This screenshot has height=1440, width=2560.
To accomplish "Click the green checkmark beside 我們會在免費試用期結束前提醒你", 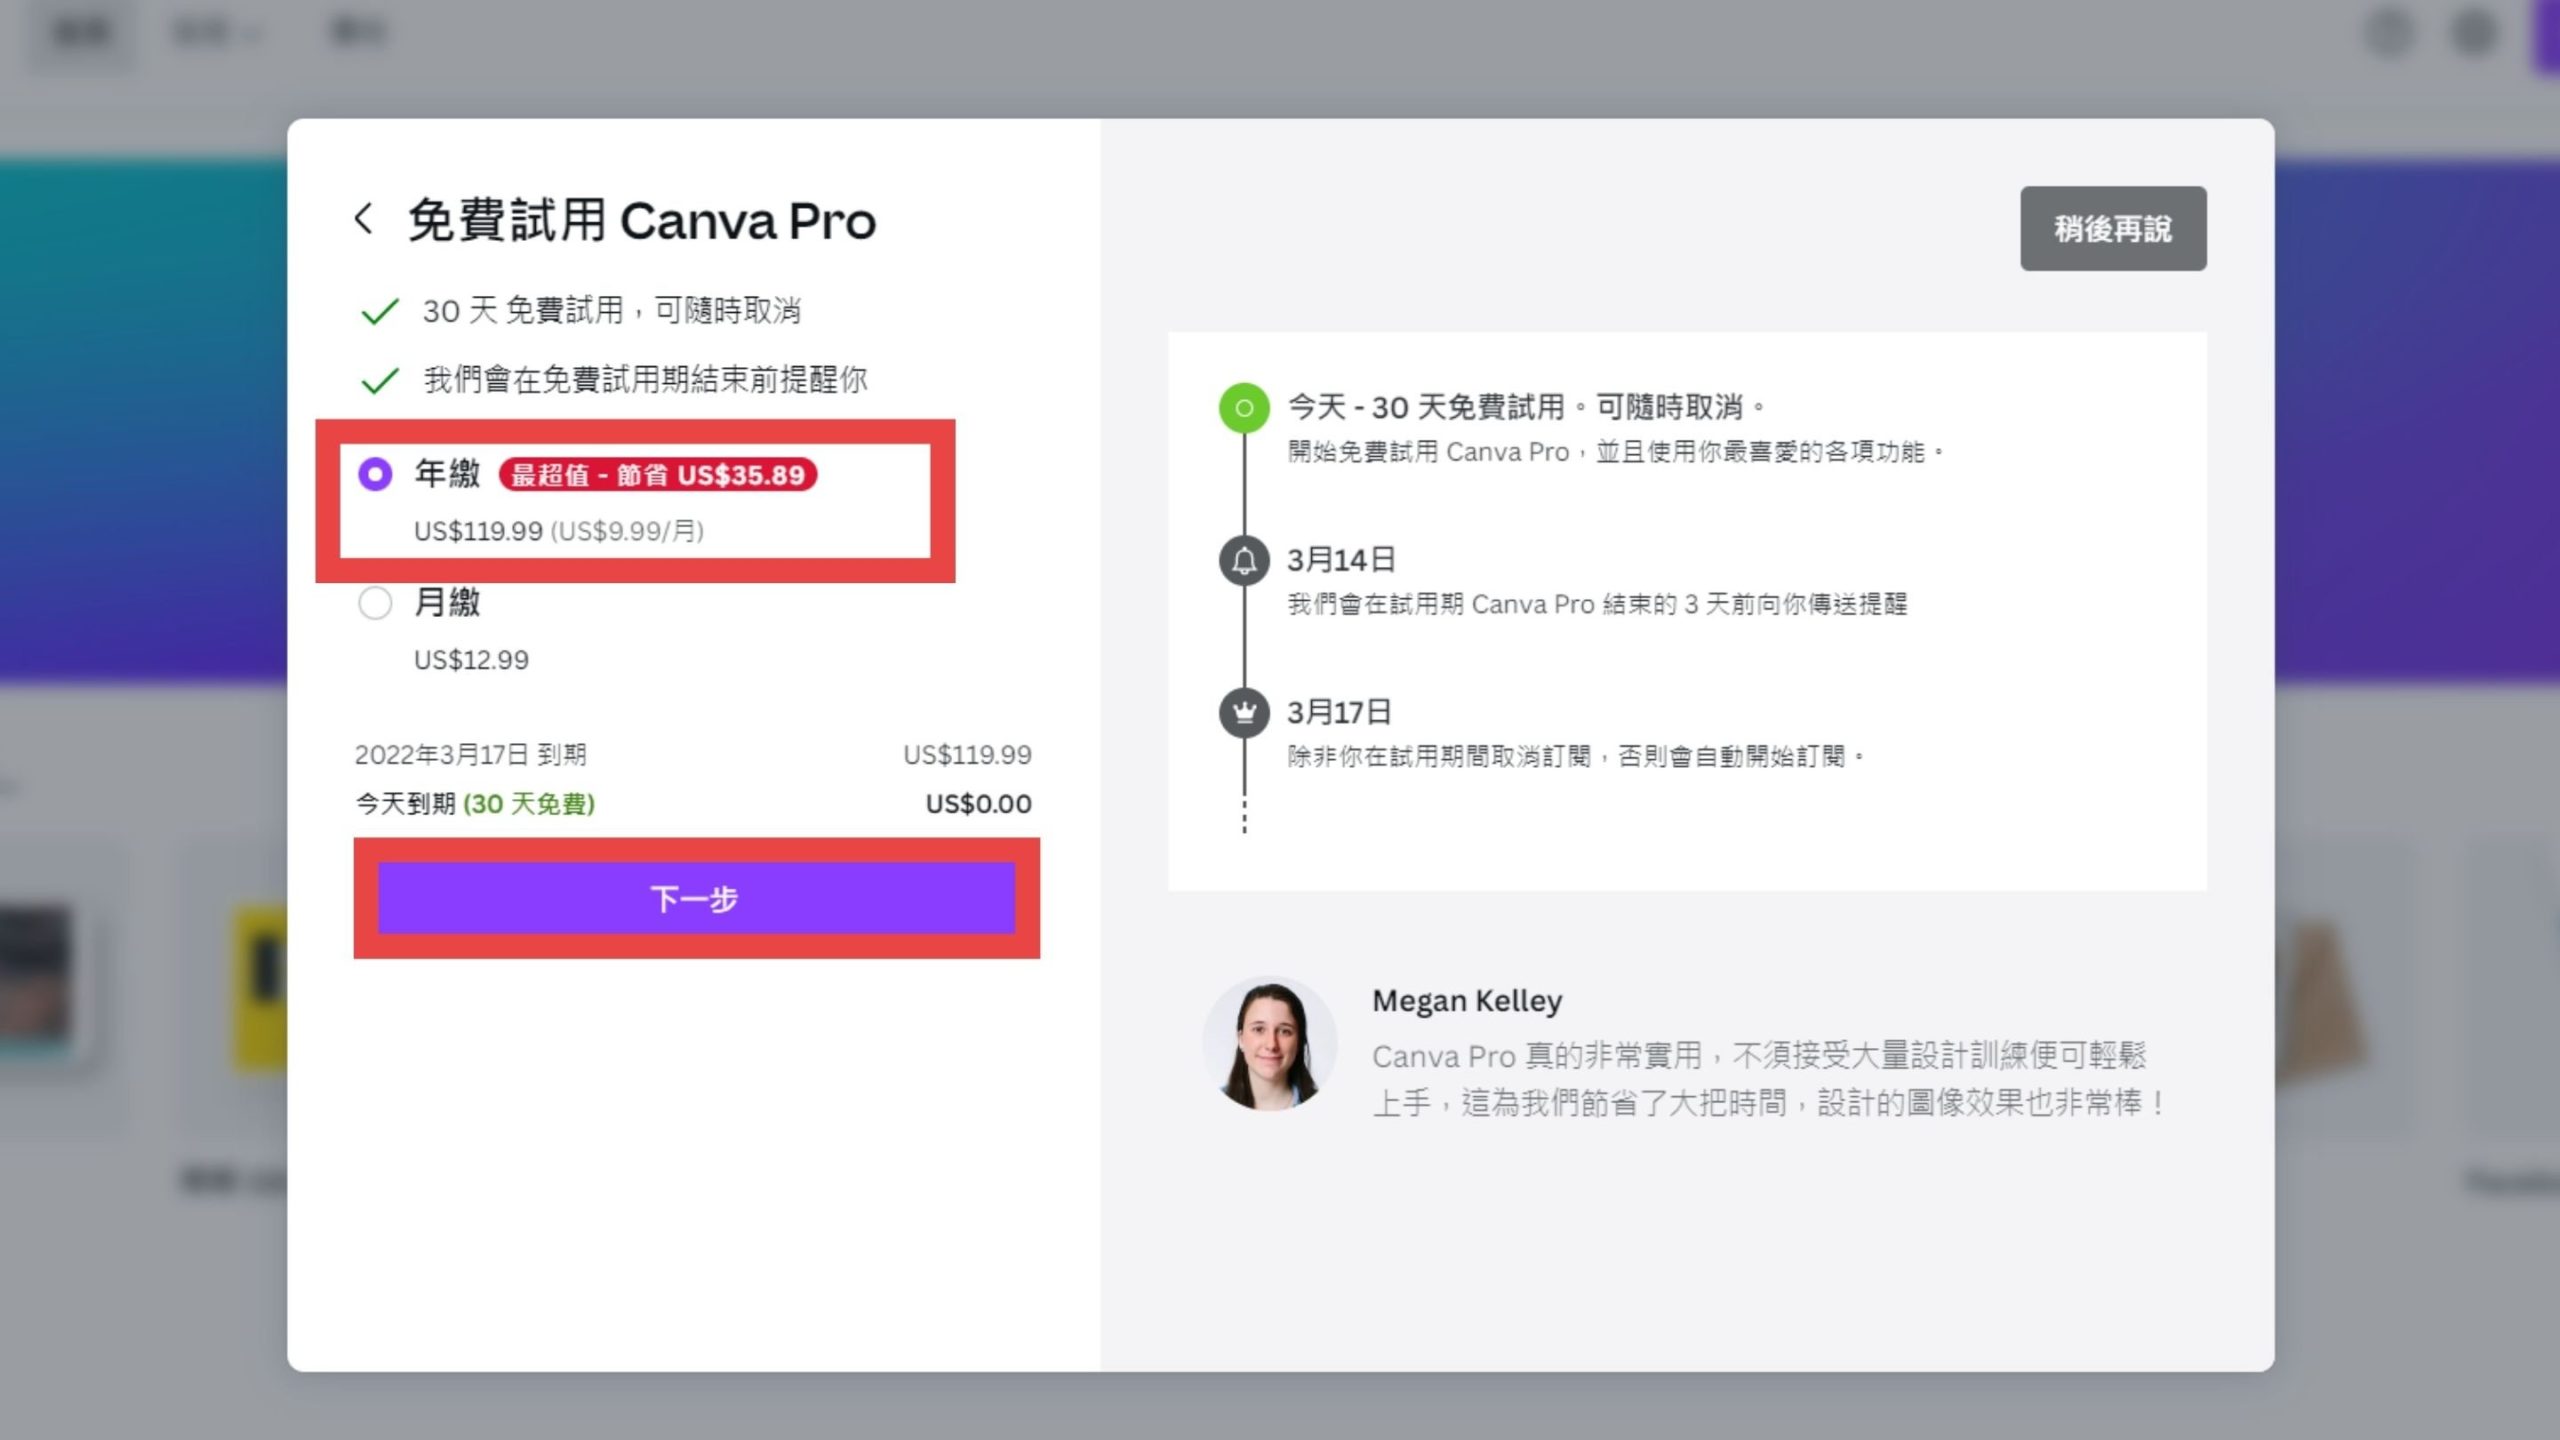I will (380, 381).
